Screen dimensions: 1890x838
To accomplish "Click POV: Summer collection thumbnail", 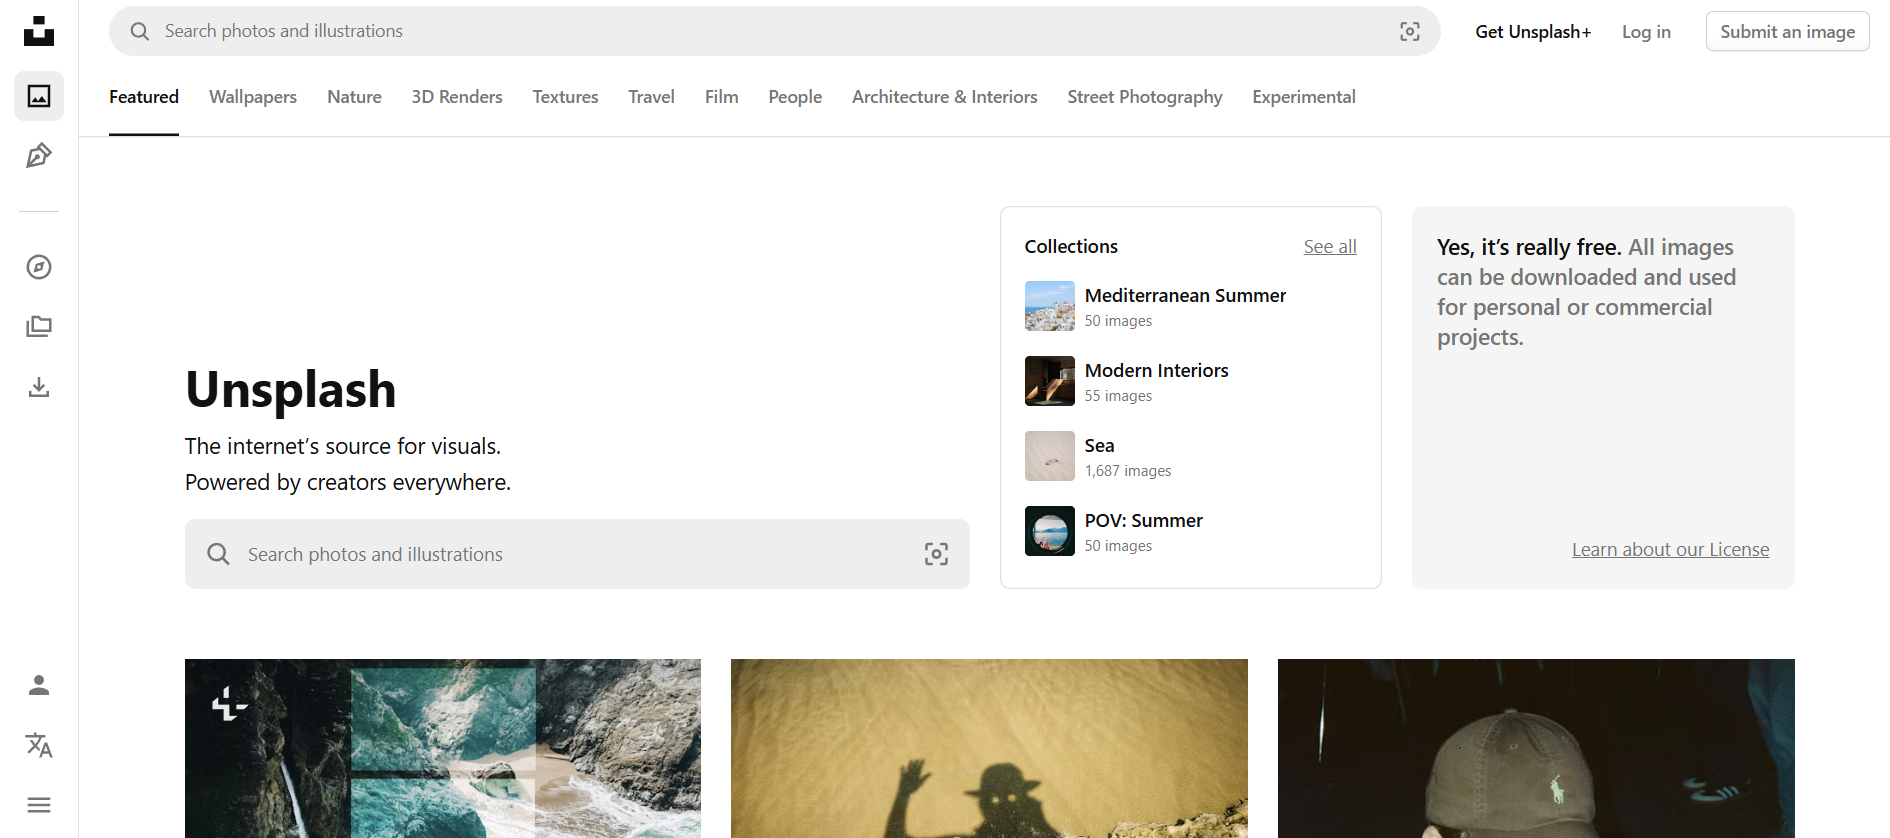I will coord(1049,531).
